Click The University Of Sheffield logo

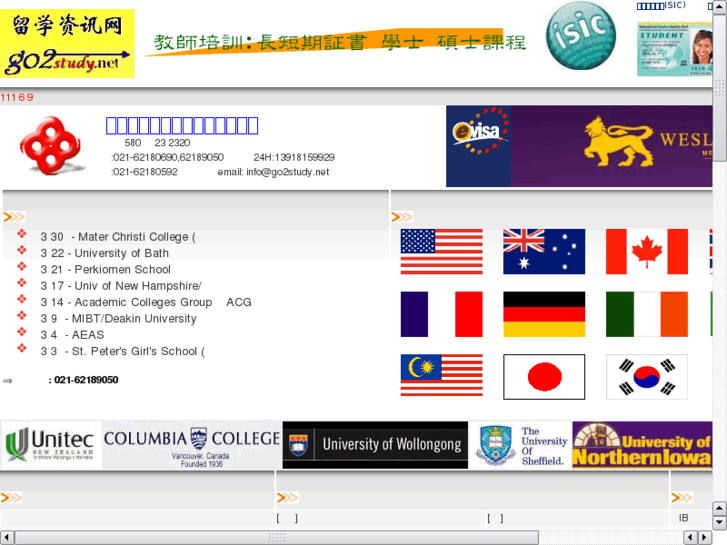[521, 445]
